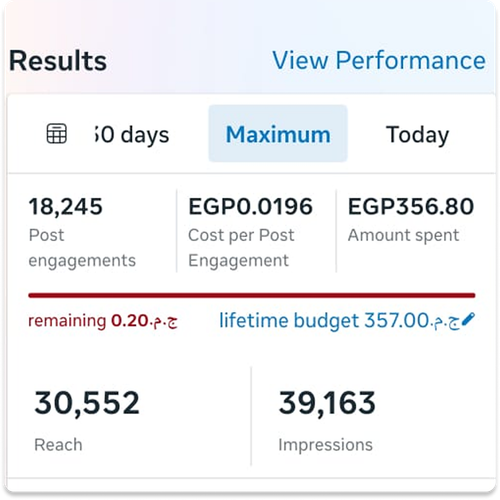This screenshot has height=500, width=500.
Task: Click the 18,245 Post engagements metric
Action: coord(82,231)
